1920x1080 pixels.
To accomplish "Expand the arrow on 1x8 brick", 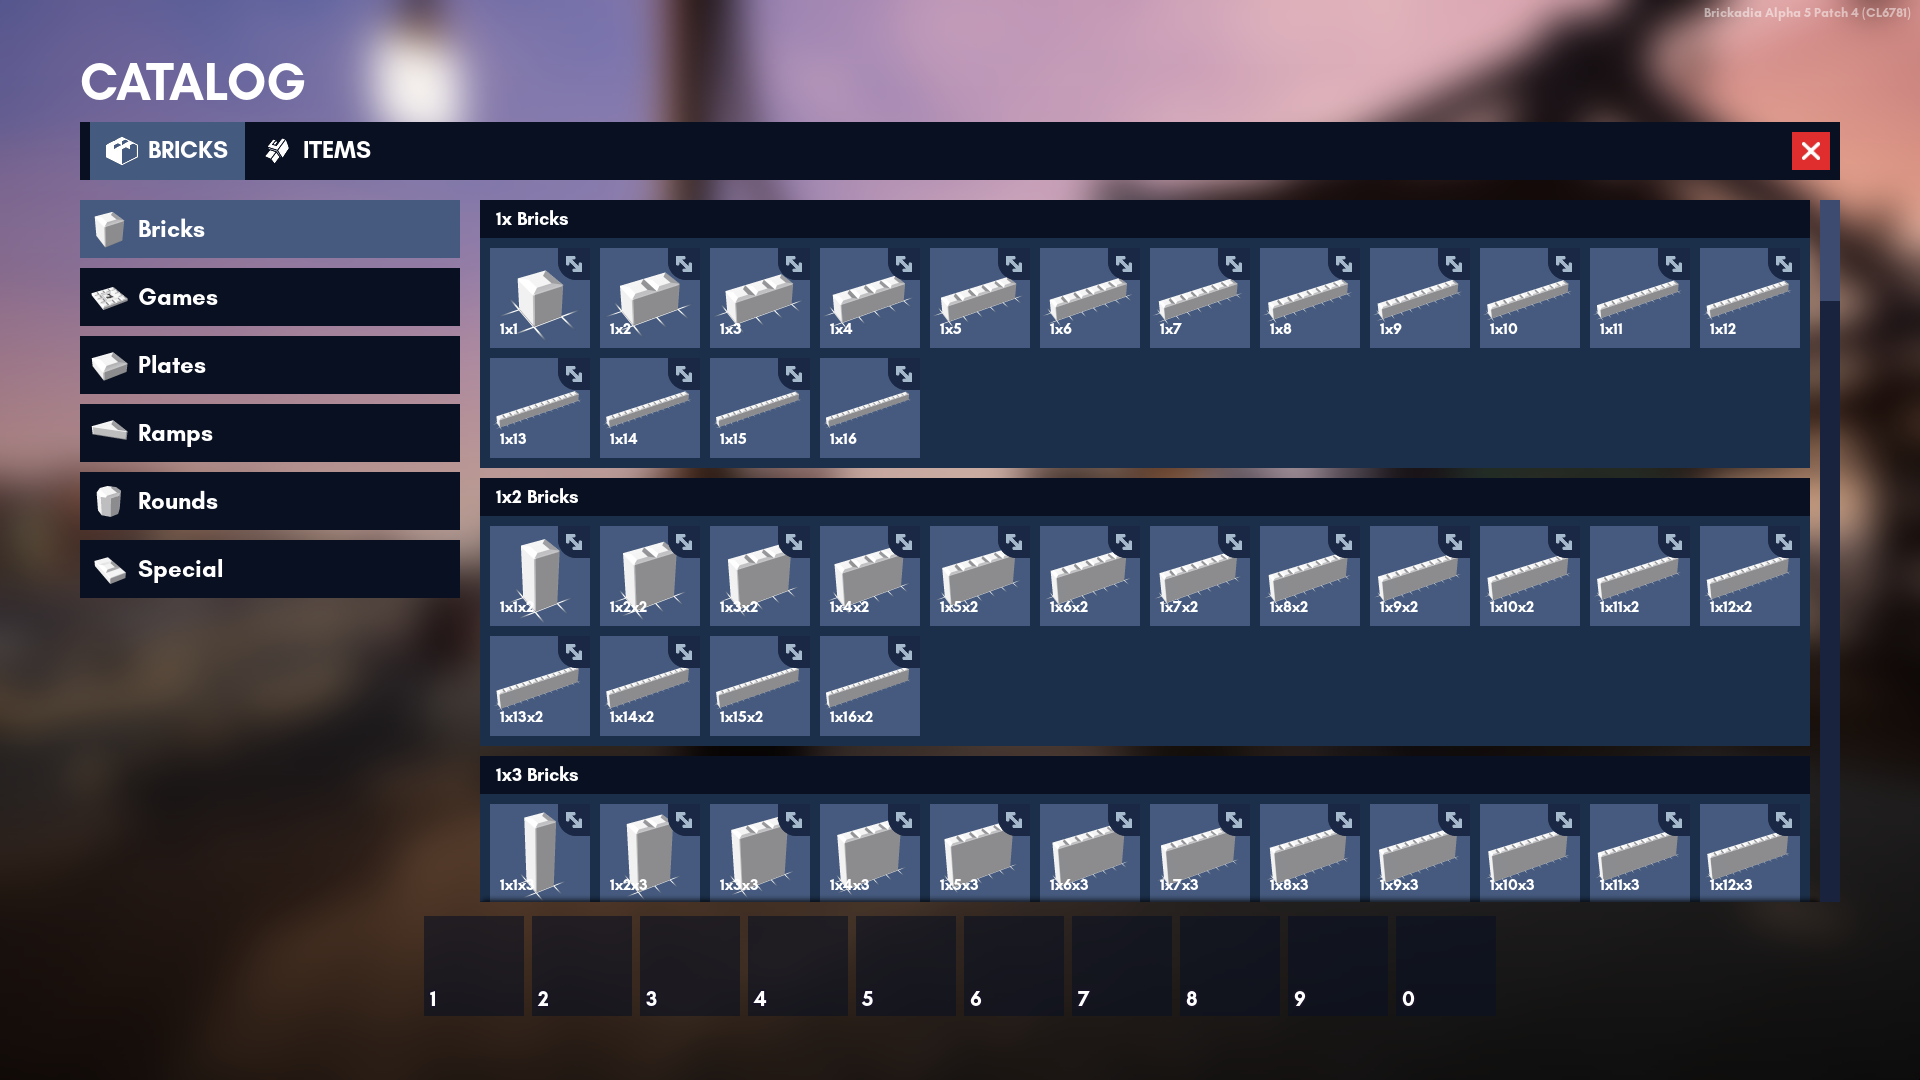I will pos(1343,264).
